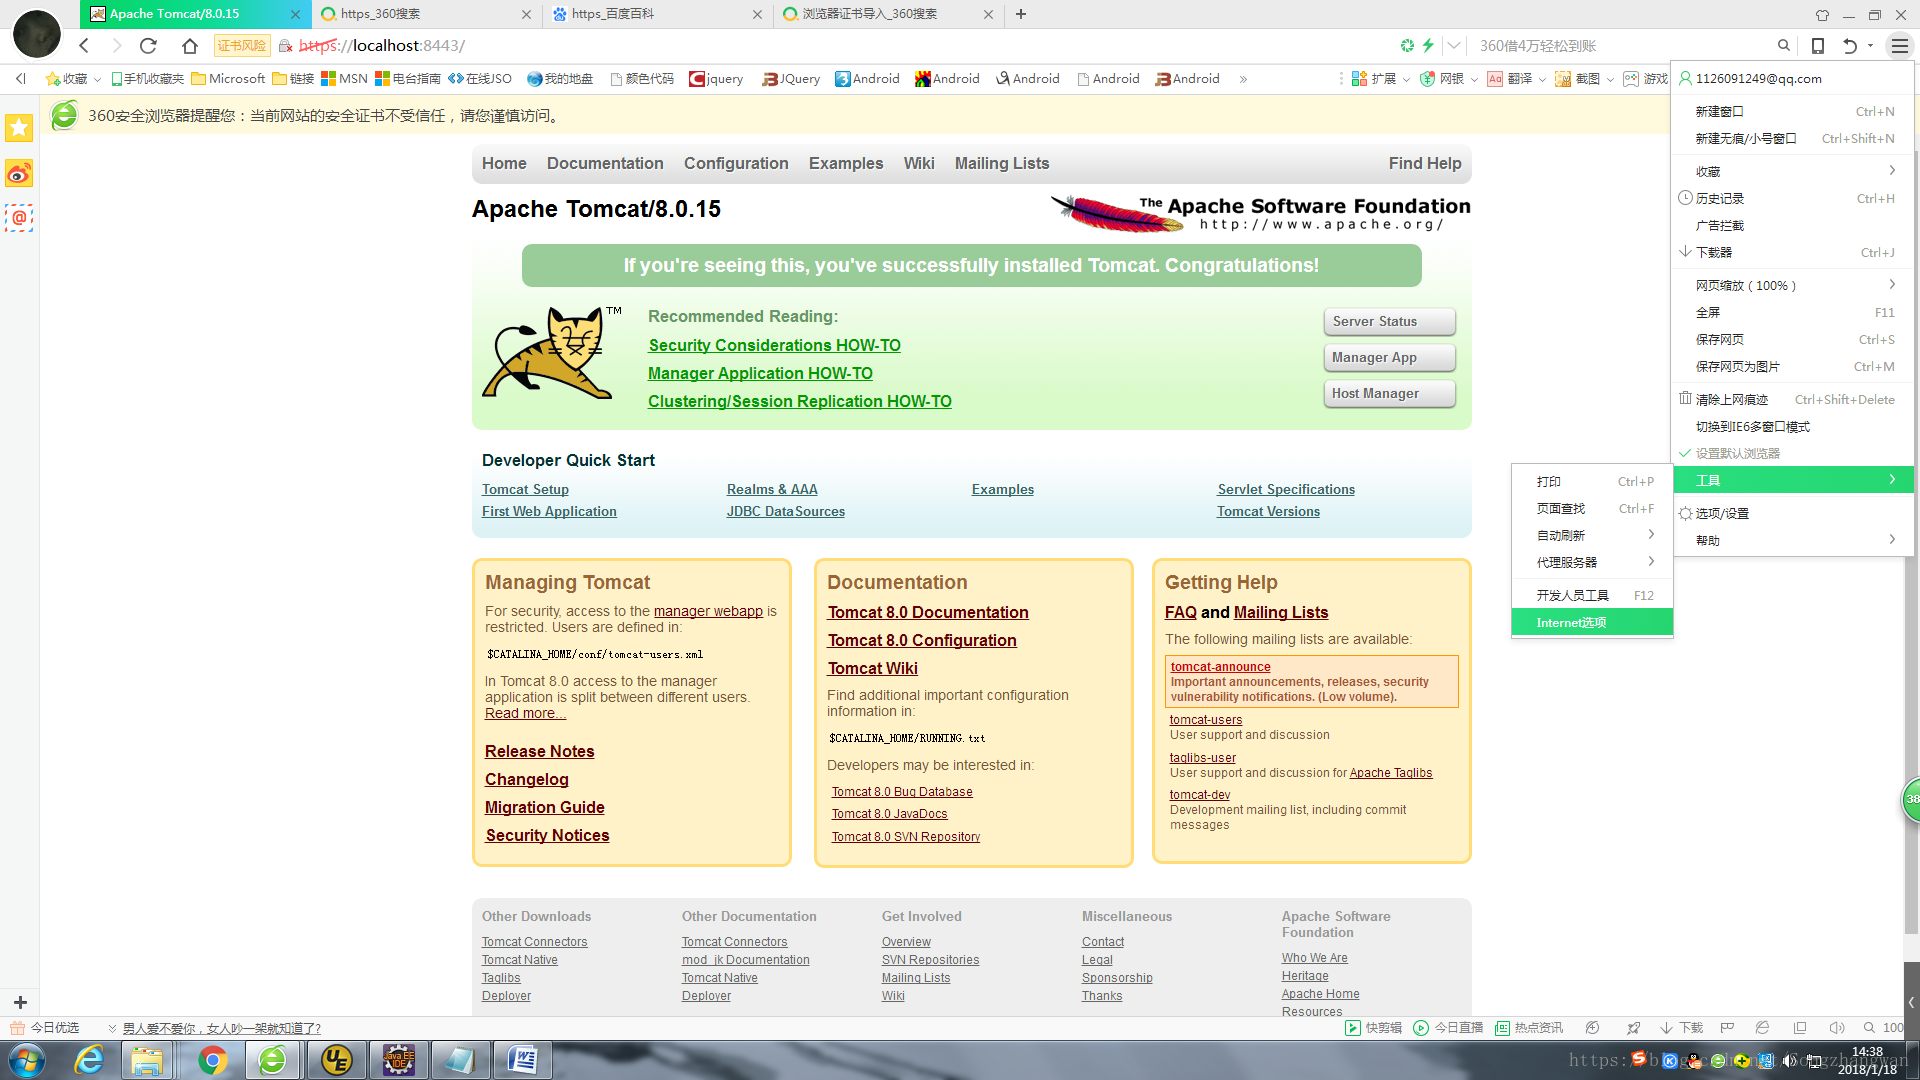Open Find Help in Tomcat nav bar

click(x=1425, y=163)
